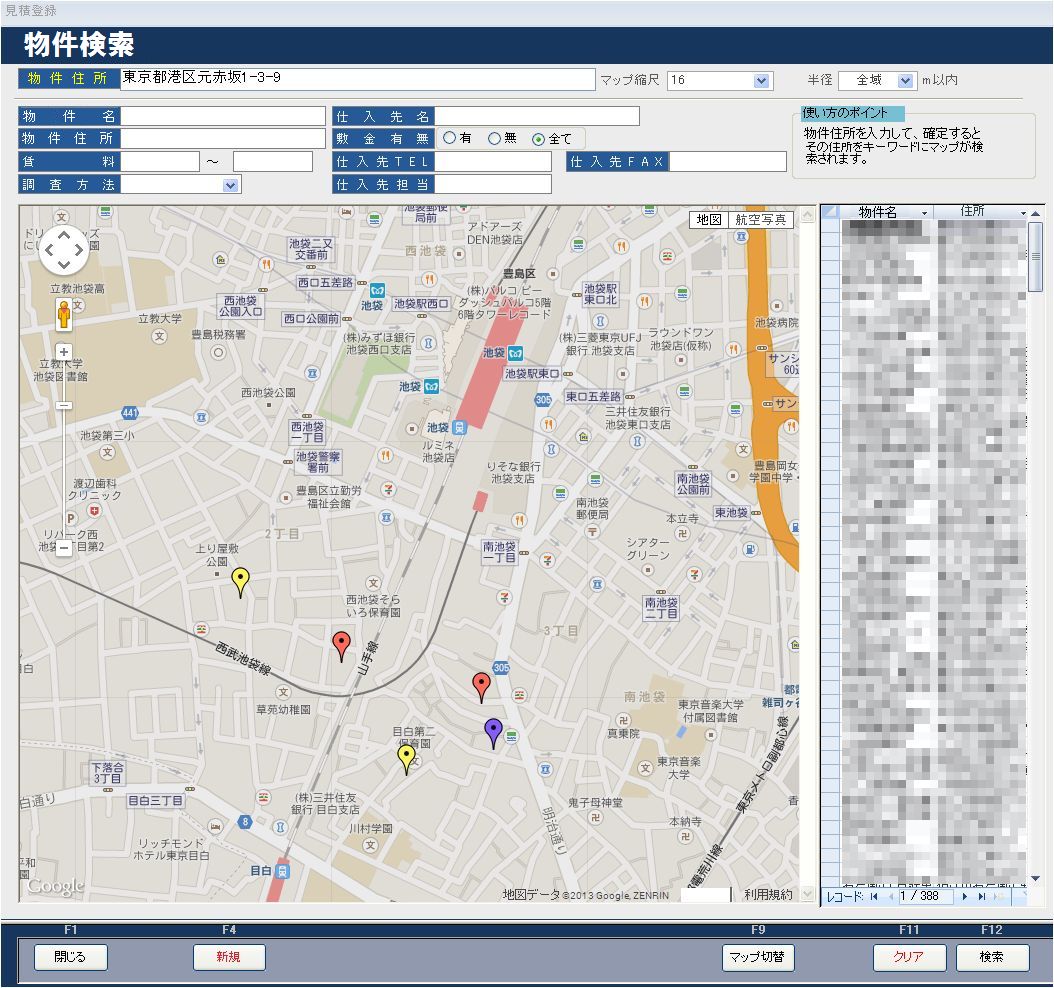Click the list vertical scrollbar thumb
This screenshot has width=1054, height=988.
pos(1035,256)
